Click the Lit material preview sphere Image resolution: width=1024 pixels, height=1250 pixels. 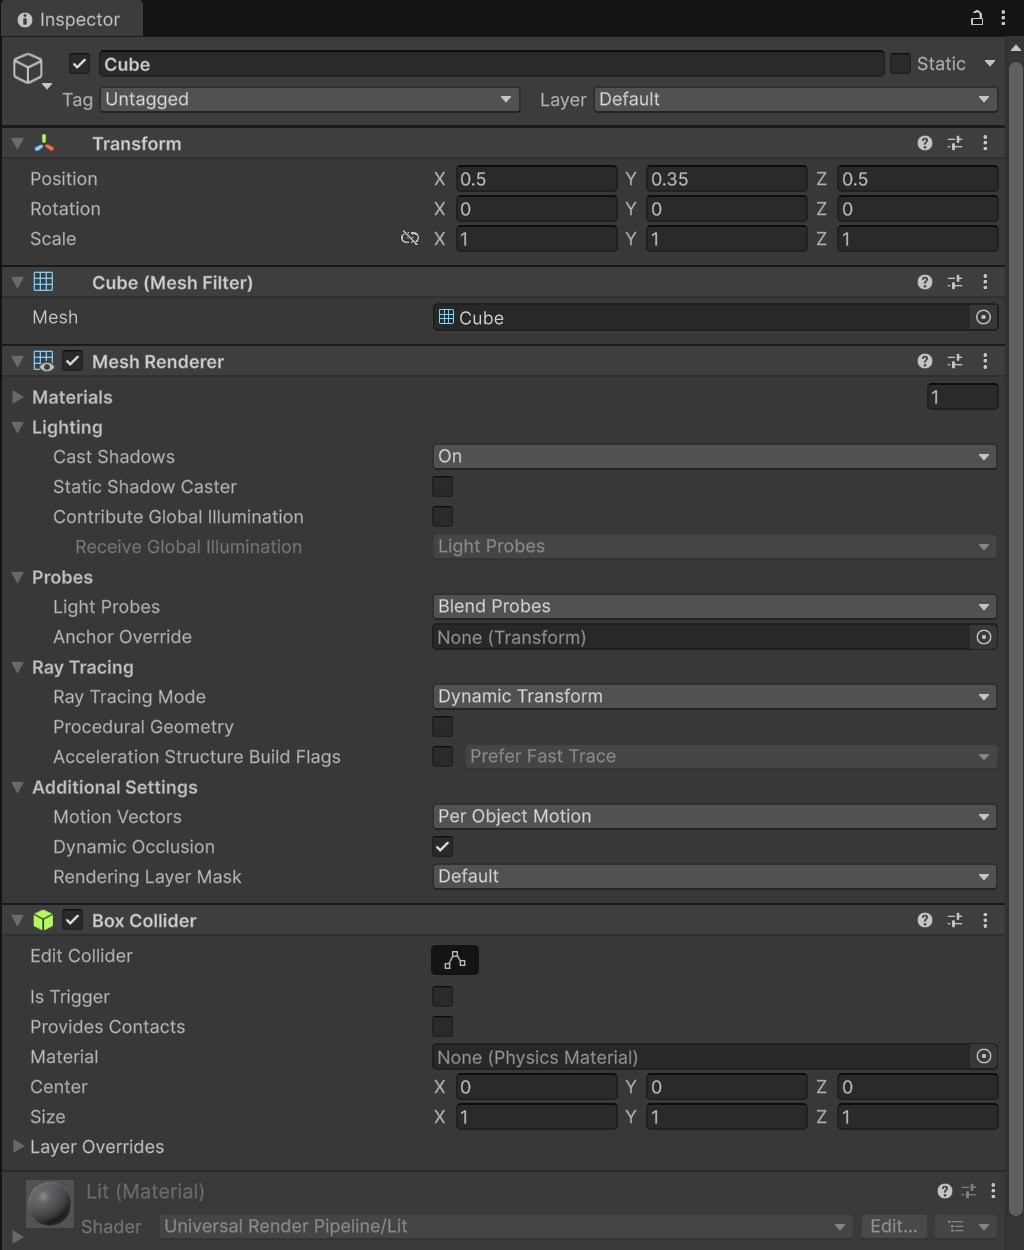[50, 1203]
